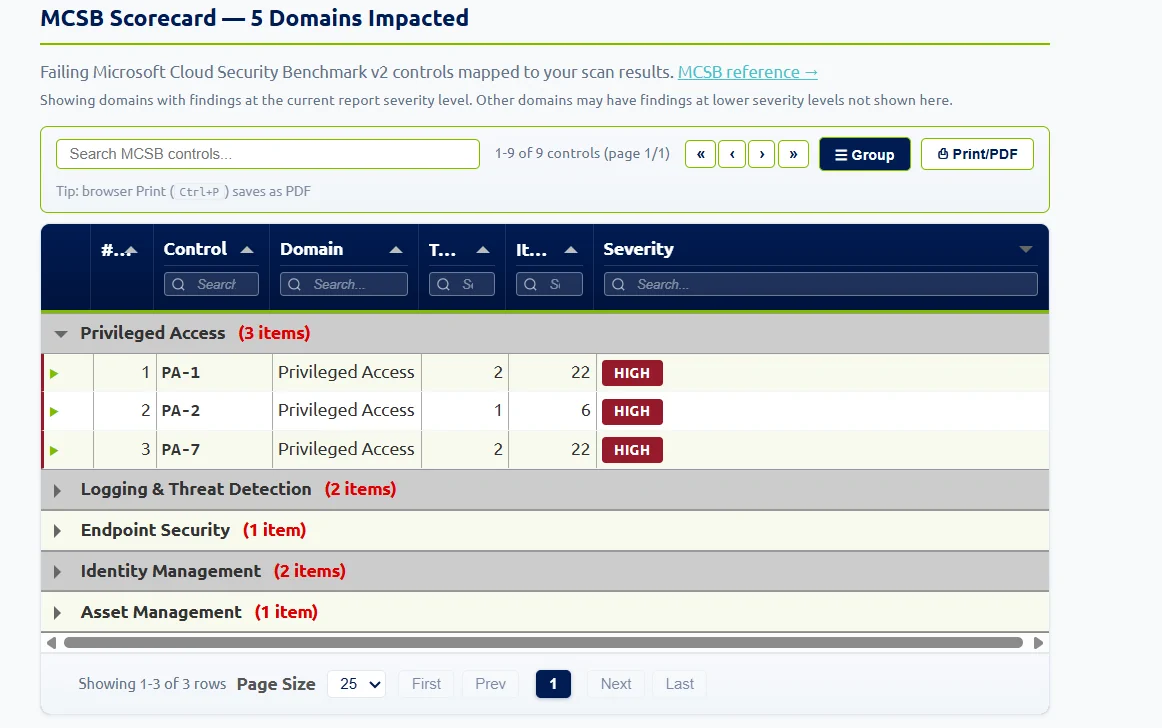This screenshot has height=728, width=1162.
Task: Expand the PA-1 row details arrow
Action: pyautogui.click(x=54, y=374)
